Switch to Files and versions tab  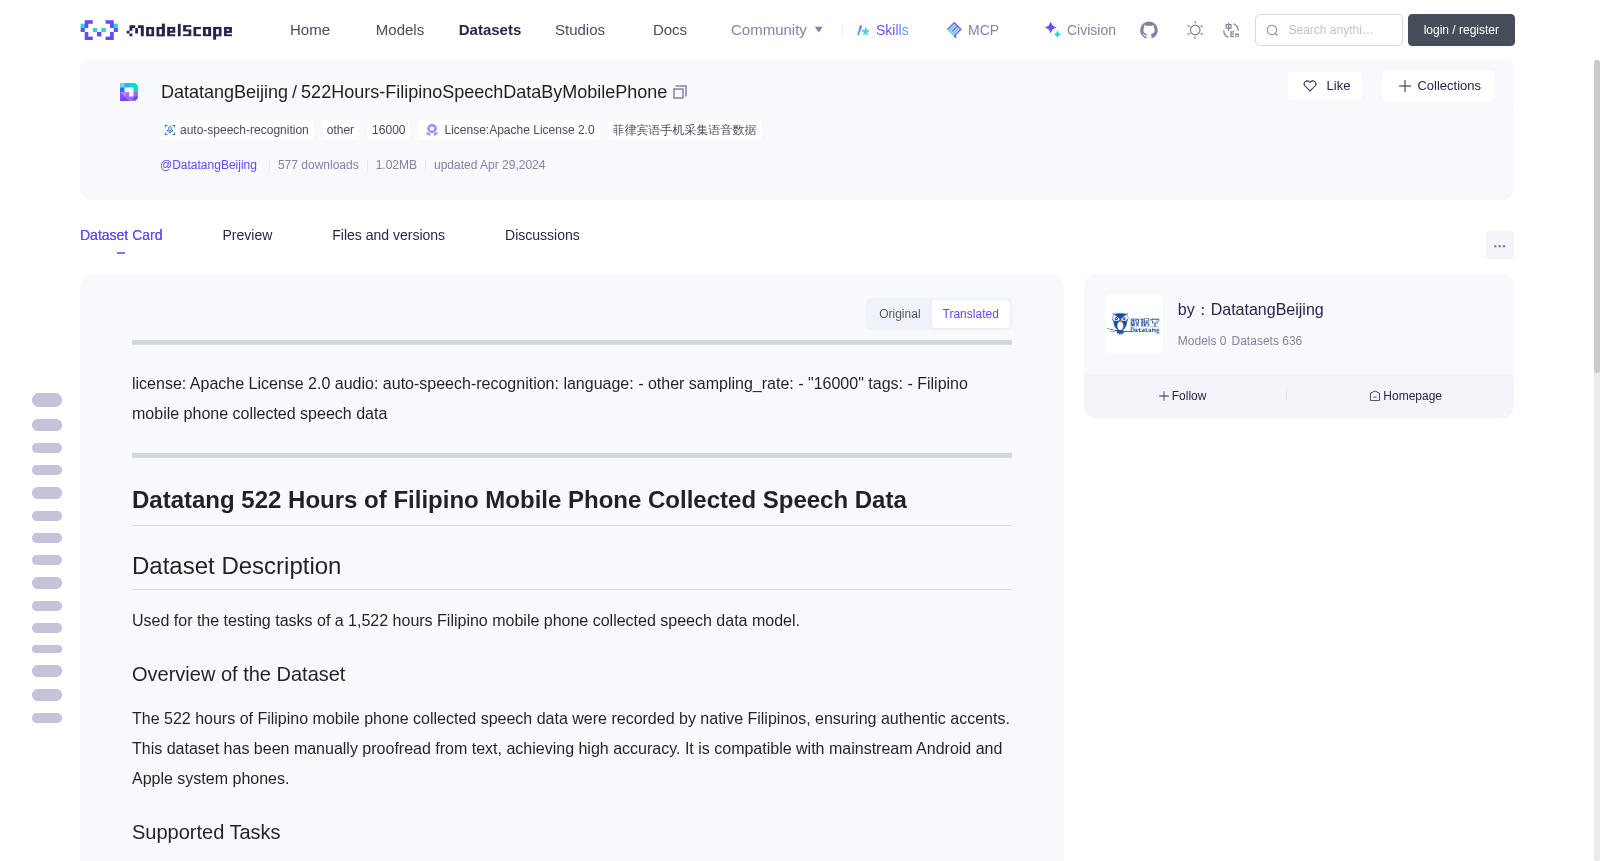[x=388, y=235]
